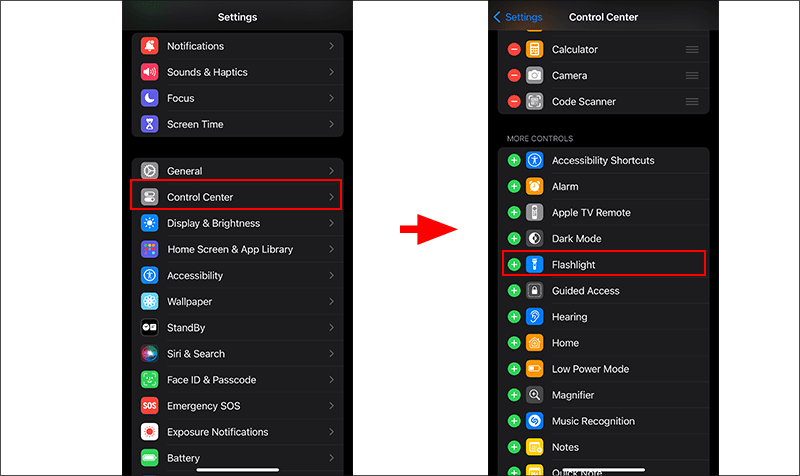Tap the Control Center switches icon
The image size is (800, 476).
coord(149,197)
